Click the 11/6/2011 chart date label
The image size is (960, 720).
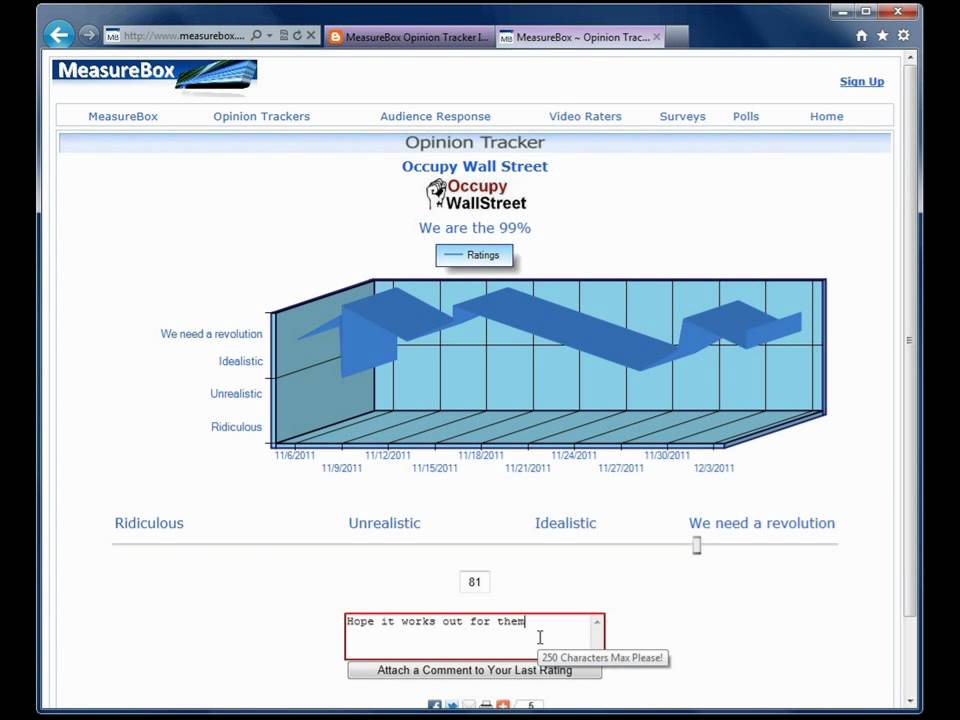(294, 455)
